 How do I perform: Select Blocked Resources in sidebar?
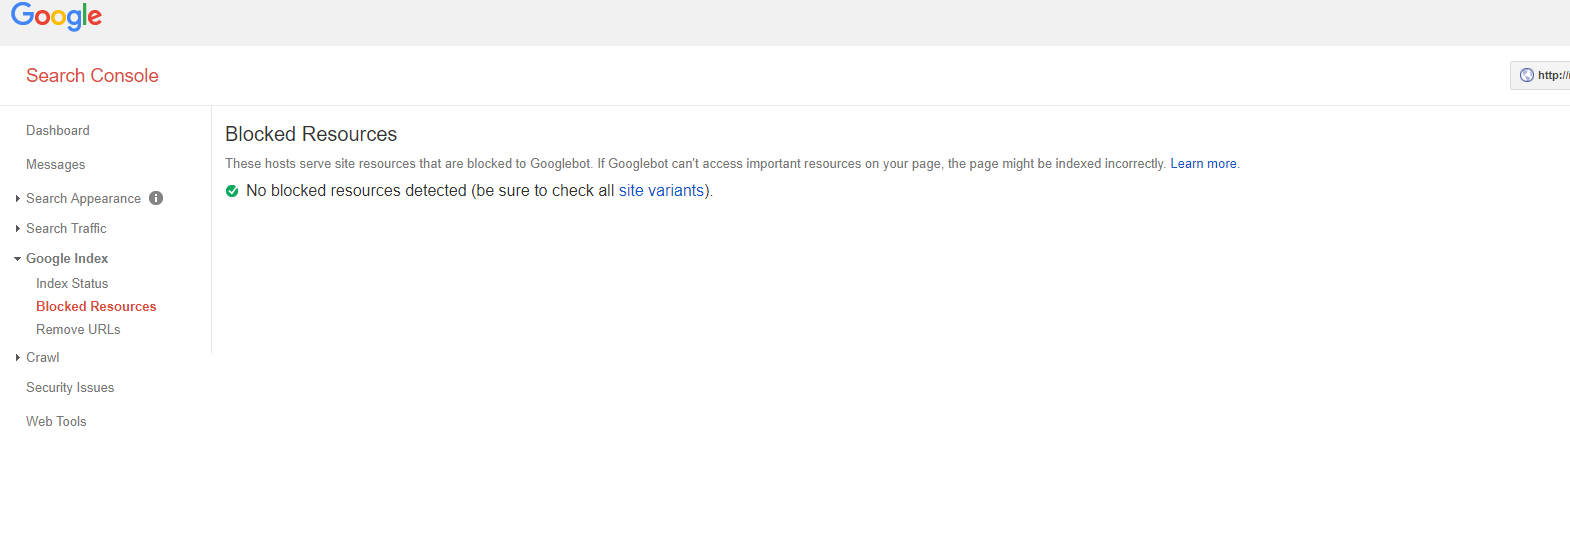tap(96, 307)
